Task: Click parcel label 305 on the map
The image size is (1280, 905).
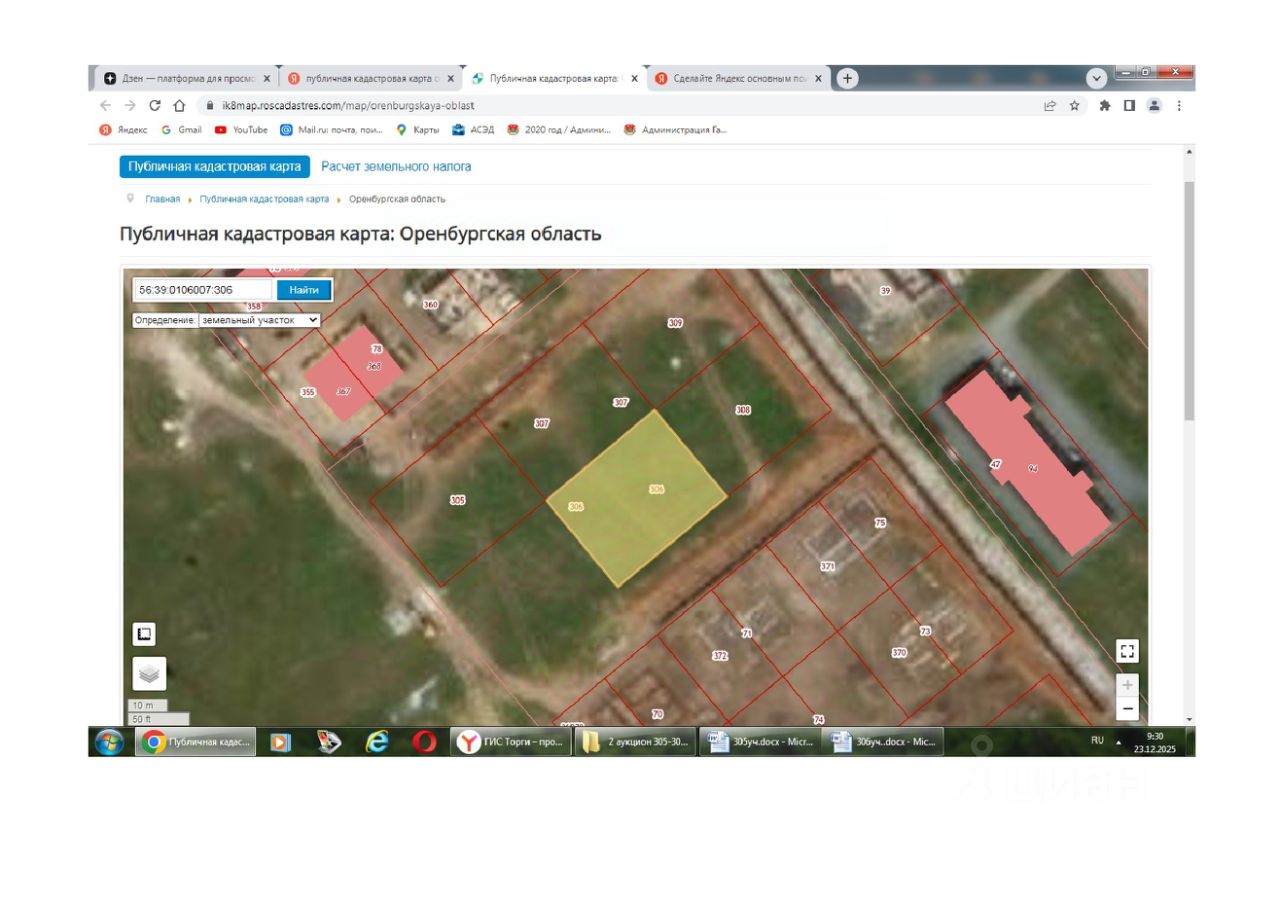Action: (x=458, y=499)
